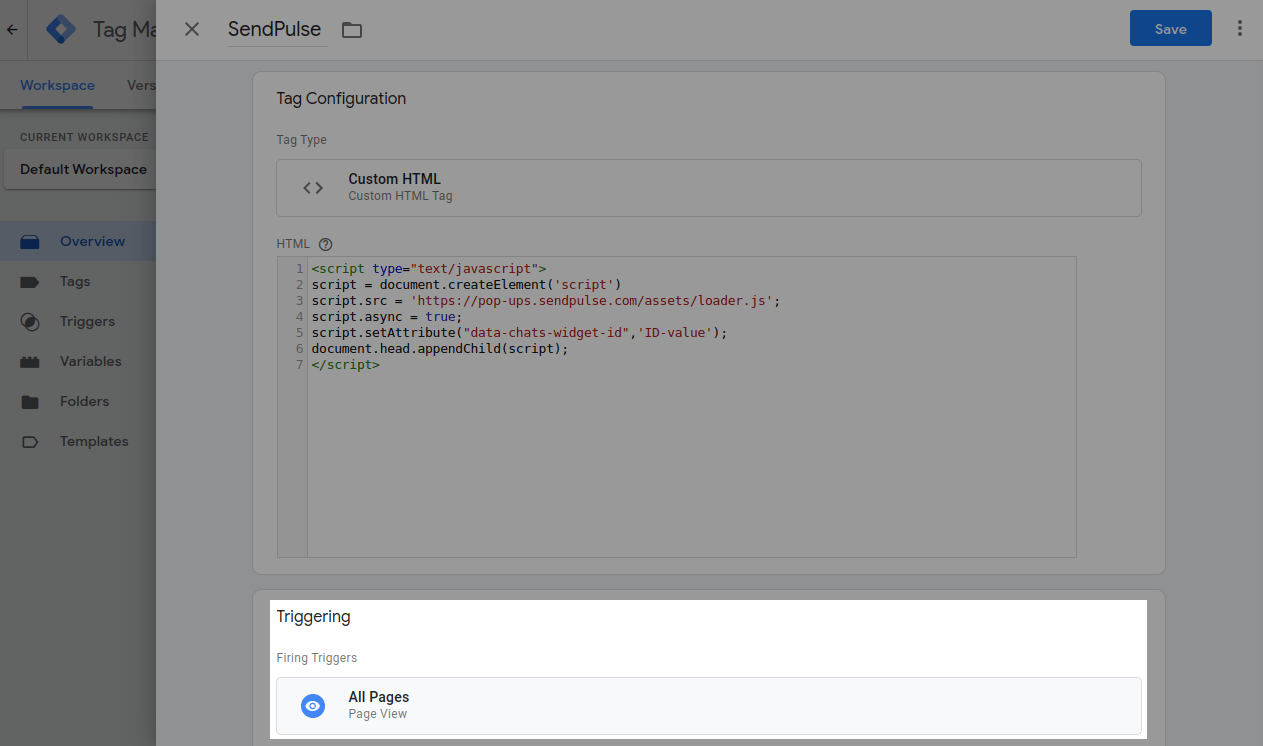1263x746 pixels.
Task: Click inside the HTML code editor
Action: click(690, 450)
